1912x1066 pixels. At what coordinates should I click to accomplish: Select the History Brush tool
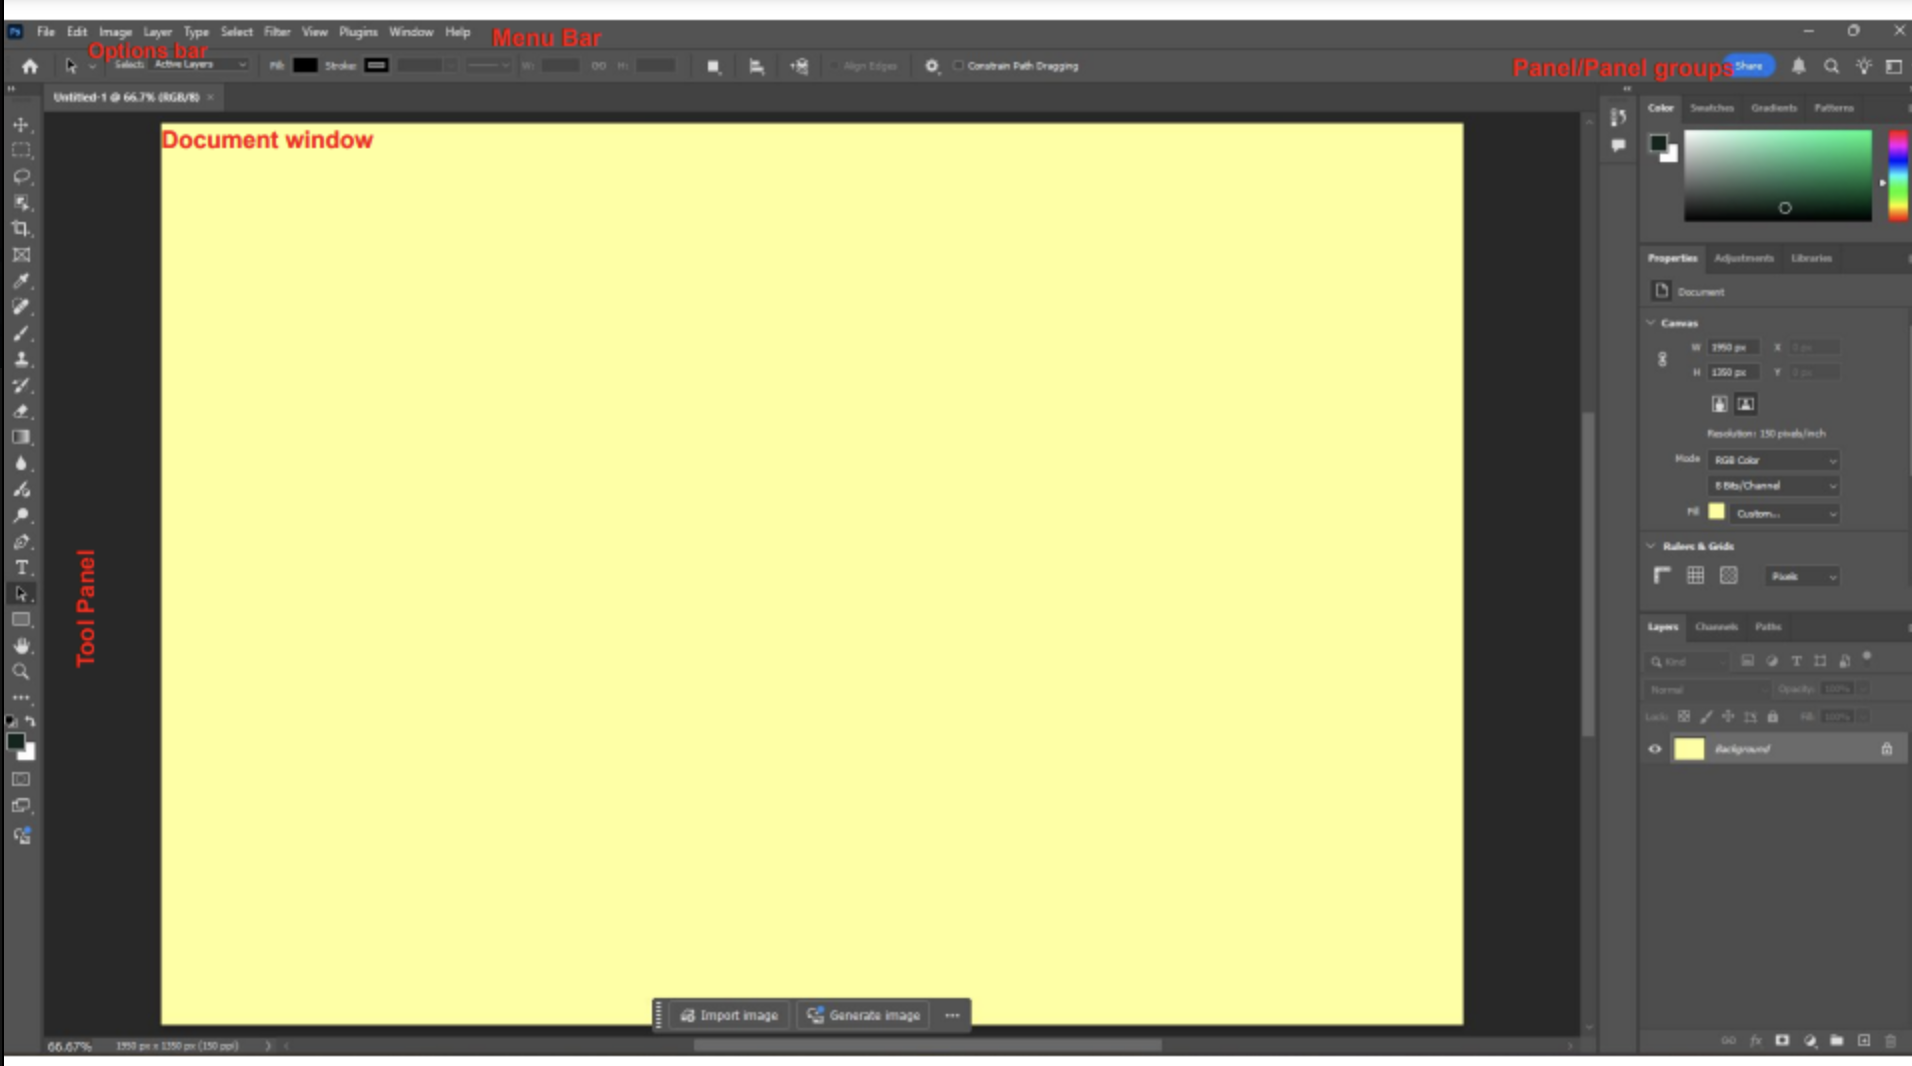click(21, 385)
